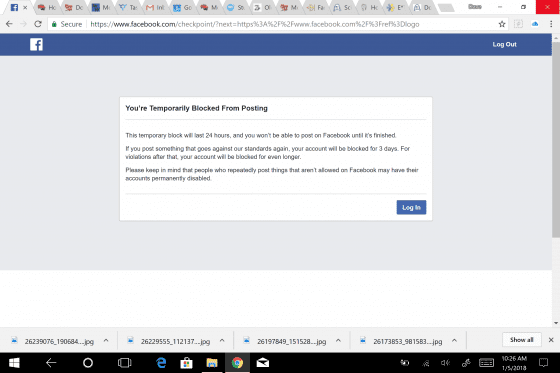Close the downloads bar
This screenshot has width=560, height=373.
pos(551,340)
